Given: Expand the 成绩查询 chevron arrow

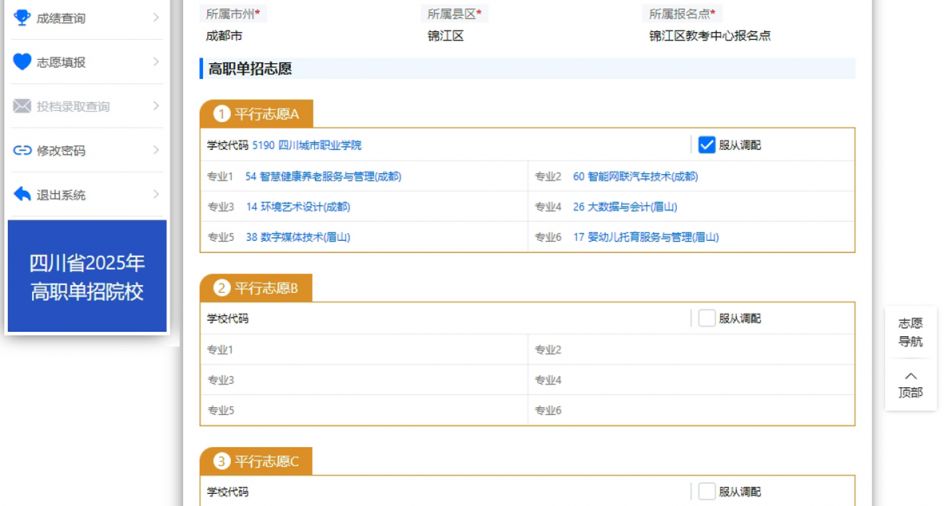Looking at the screenshot, I should (156, 17).
